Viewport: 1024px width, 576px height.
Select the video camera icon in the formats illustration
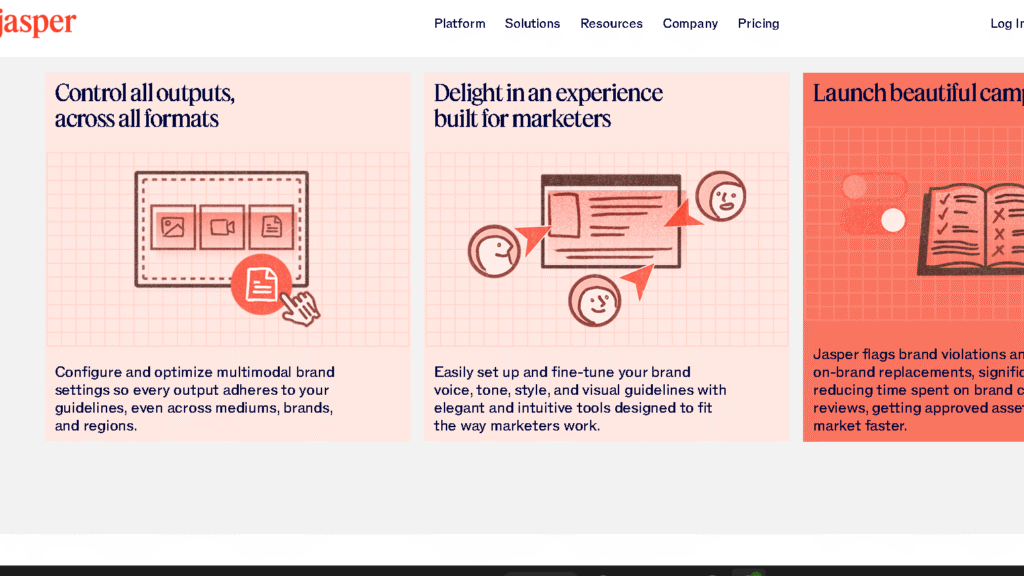click(224, 227)
